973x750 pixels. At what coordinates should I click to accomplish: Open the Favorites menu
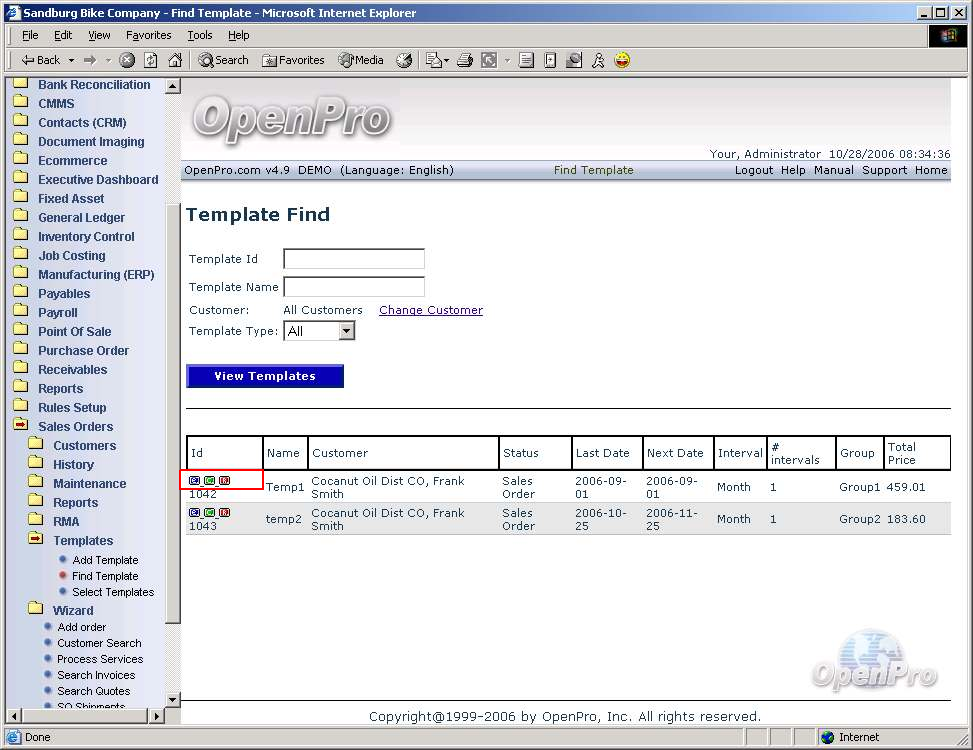(148, 35)
